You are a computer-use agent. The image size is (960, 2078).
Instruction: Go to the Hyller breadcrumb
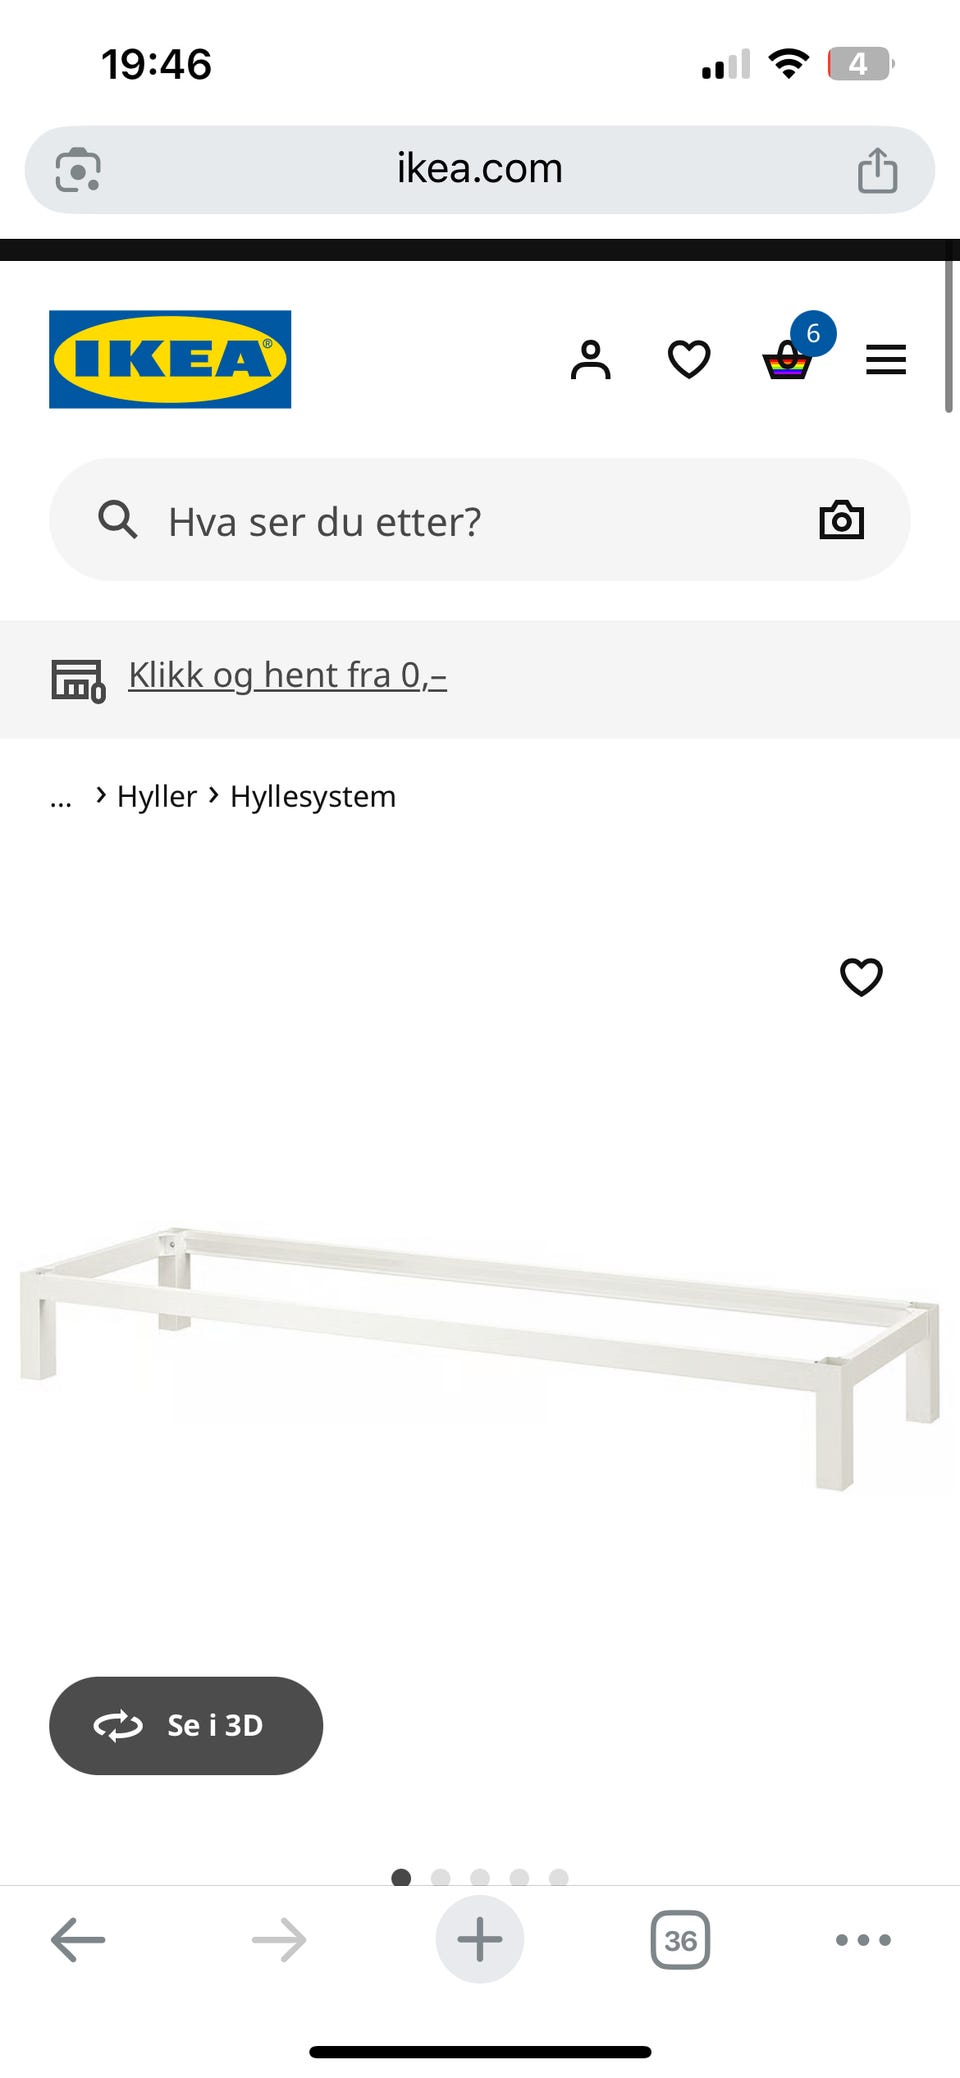coord(157,797)
